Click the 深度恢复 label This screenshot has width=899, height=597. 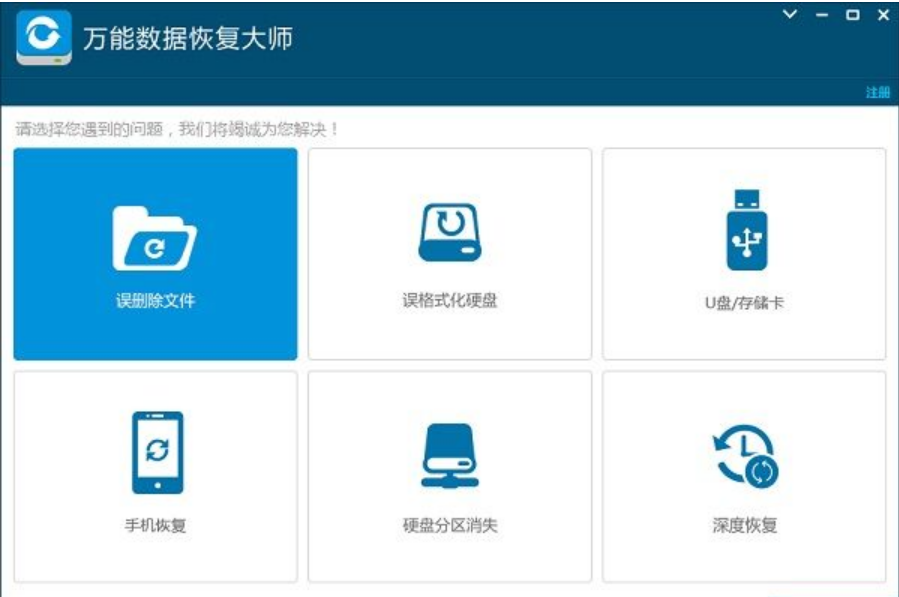[744, 525]
